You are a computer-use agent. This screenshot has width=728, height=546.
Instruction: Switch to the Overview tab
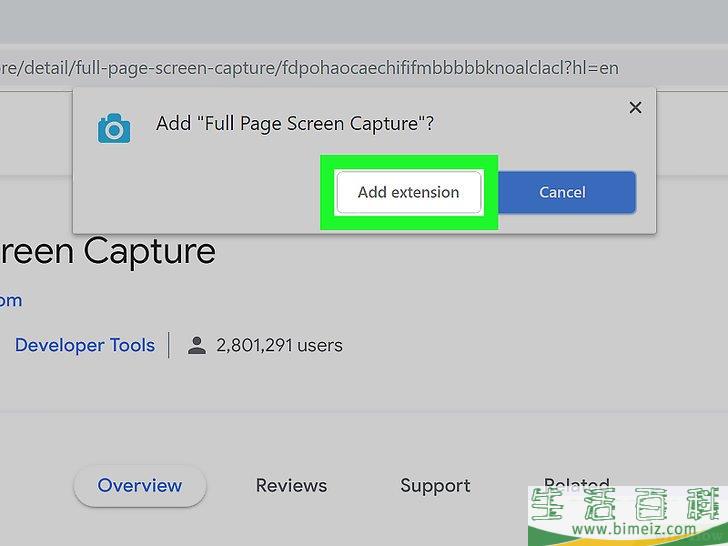tap(140, 486)
